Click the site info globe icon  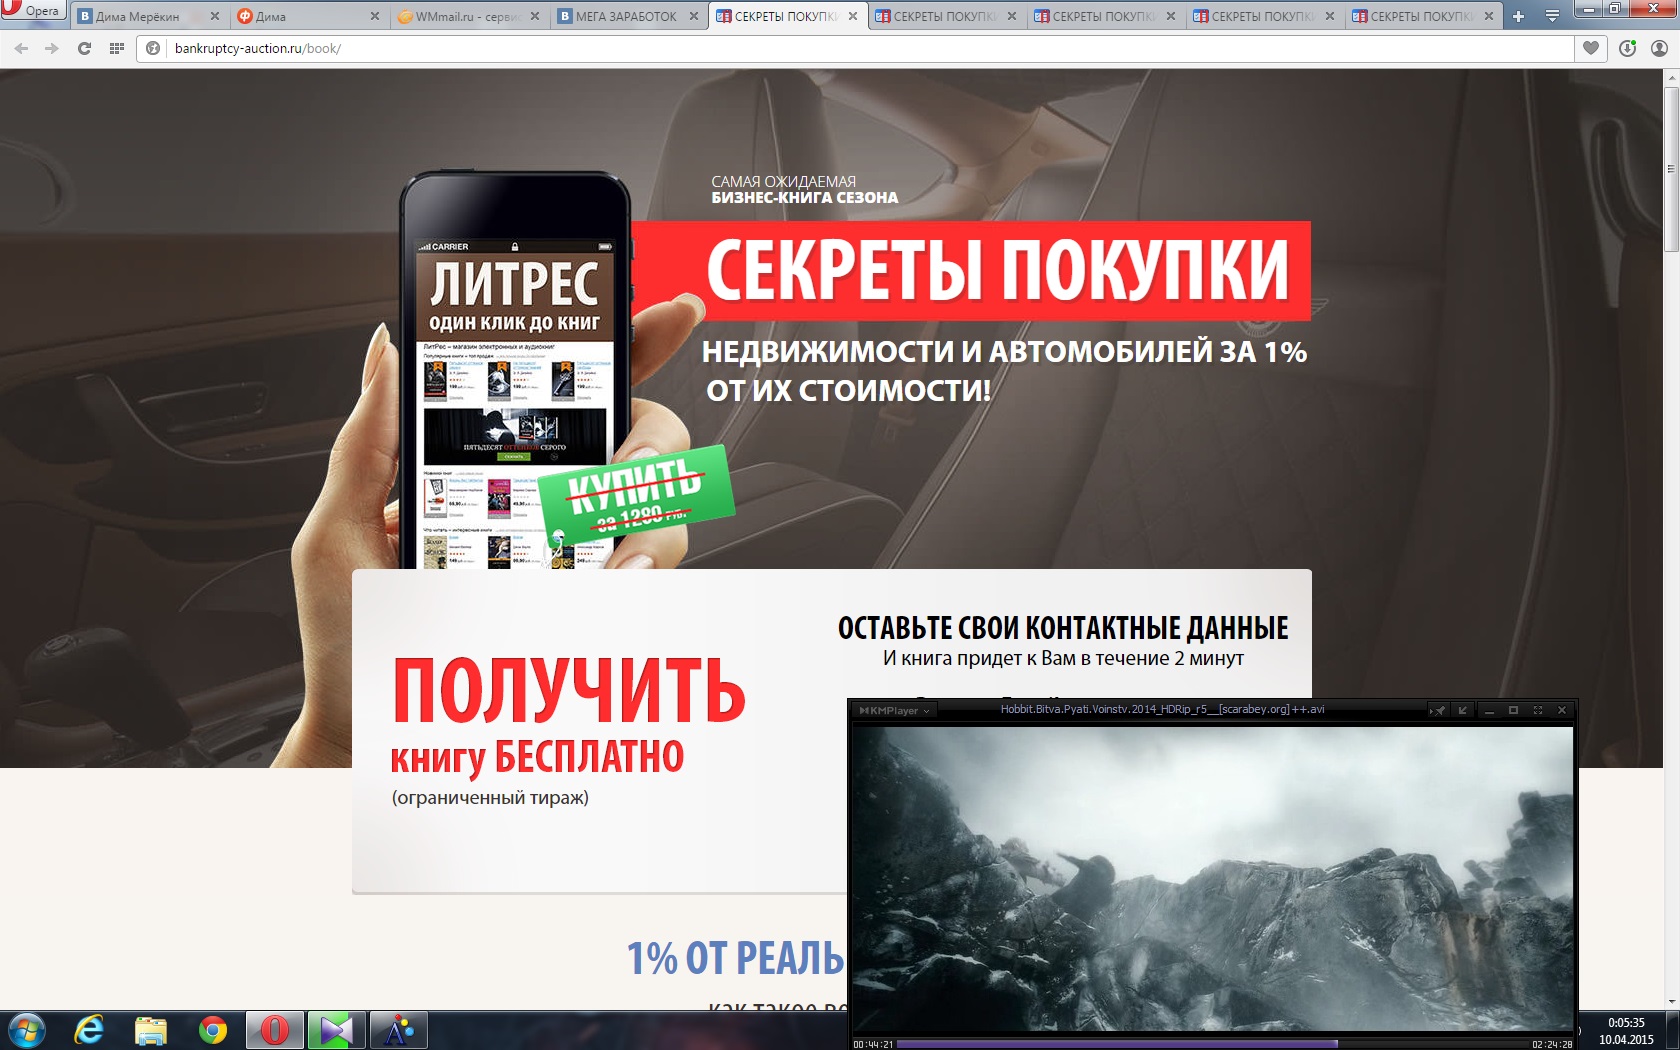coord(153,48)
